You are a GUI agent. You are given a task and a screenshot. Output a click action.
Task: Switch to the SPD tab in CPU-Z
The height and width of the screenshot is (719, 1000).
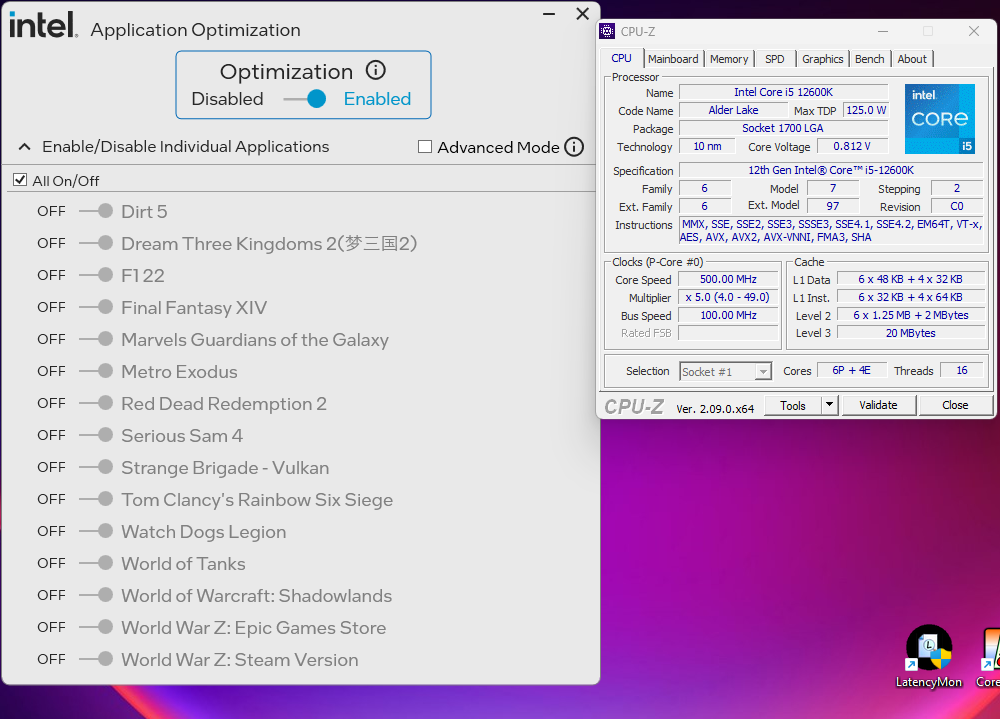pyautogui.click(x=774, y=59)
